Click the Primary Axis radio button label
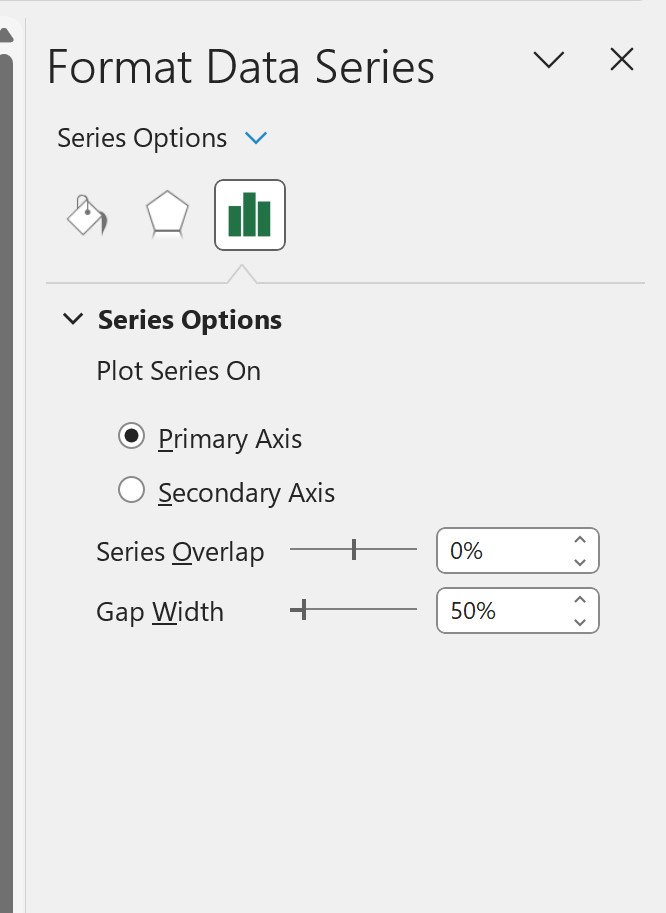666x913 pixels. coord(229,438)
